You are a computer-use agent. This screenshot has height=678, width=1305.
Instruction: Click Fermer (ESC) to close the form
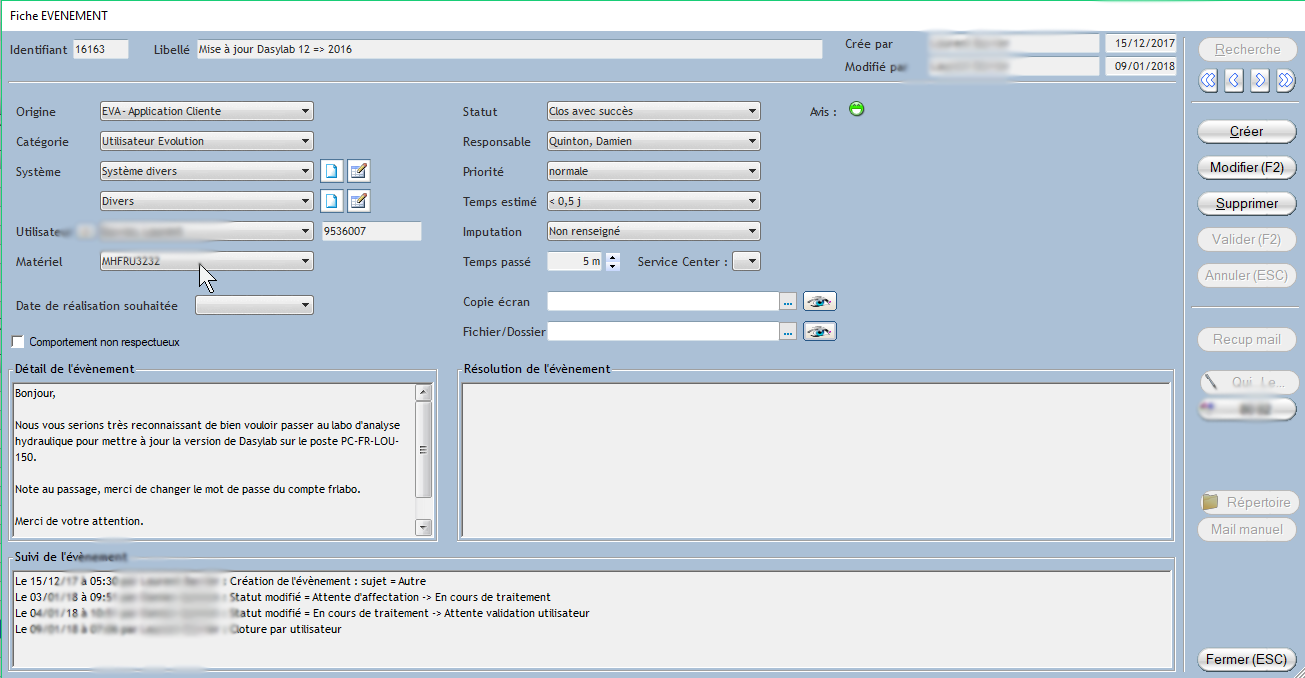(x=1246, y=660)
